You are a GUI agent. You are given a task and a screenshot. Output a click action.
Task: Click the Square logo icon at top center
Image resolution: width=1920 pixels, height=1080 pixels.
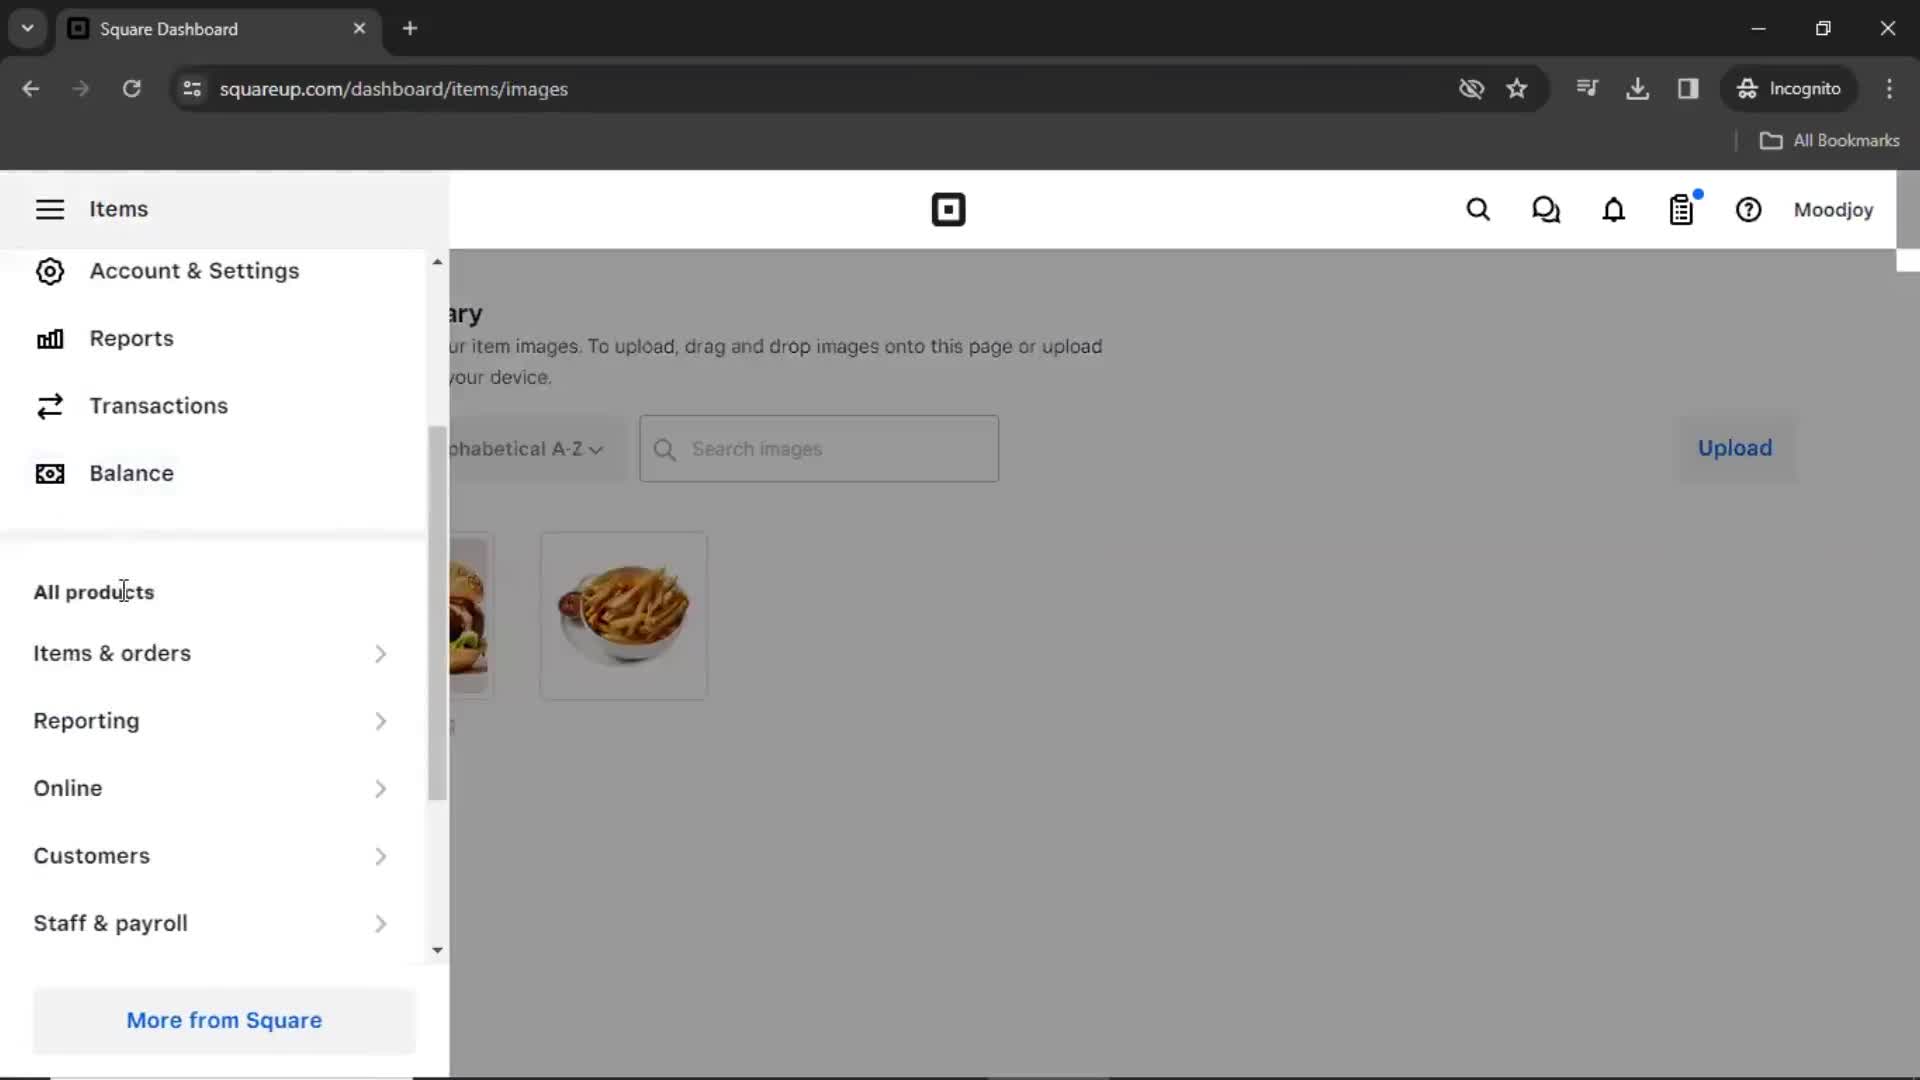(948, 210)
